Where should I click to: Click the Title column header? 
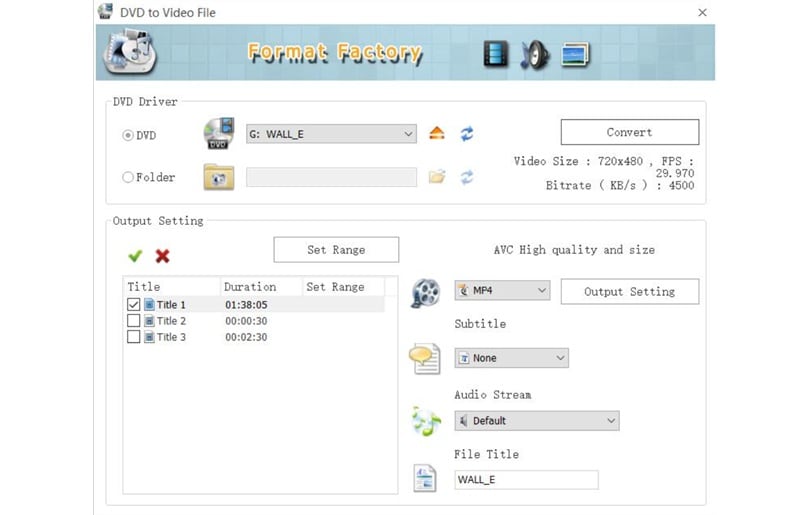171,287
